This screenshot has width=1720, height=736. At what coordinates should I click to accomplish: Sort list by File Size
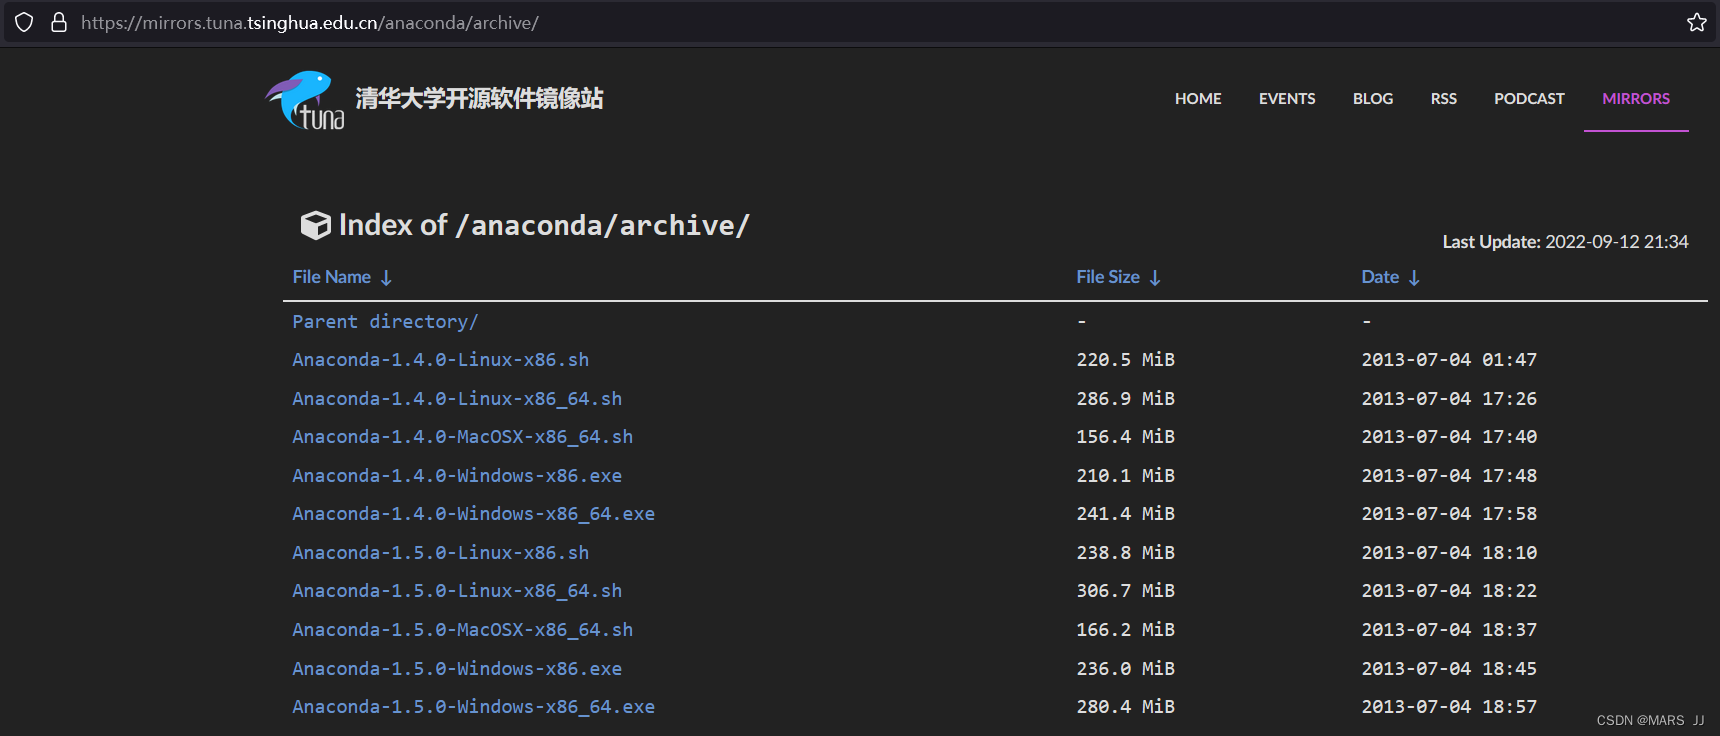pos(1108,277)
